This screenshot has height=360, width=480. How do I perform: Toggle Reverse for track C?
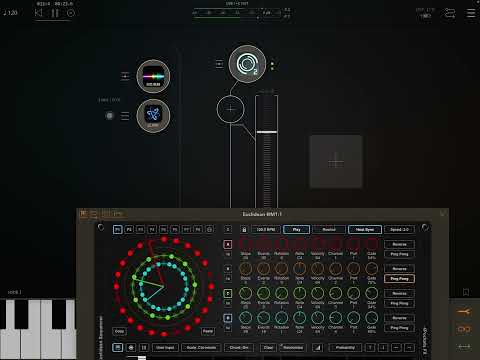[x=399, y=293]
